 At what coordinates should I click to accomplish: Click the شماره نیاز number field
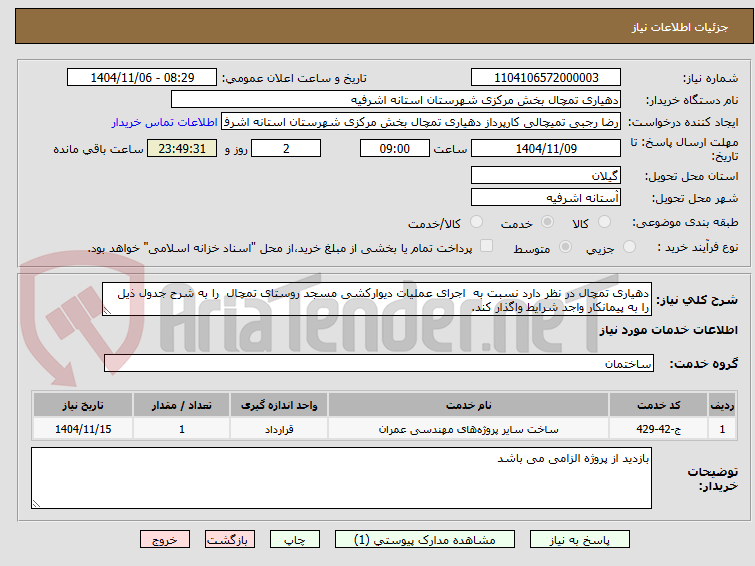pyautogui.click(x=546, y=78)
